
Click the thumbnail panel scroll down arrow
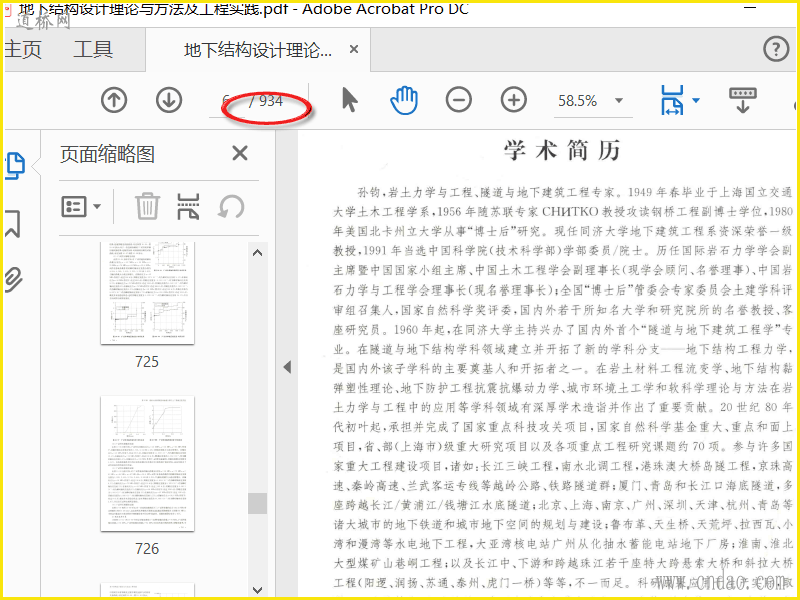pyautogui.click(x=258, y=590)
